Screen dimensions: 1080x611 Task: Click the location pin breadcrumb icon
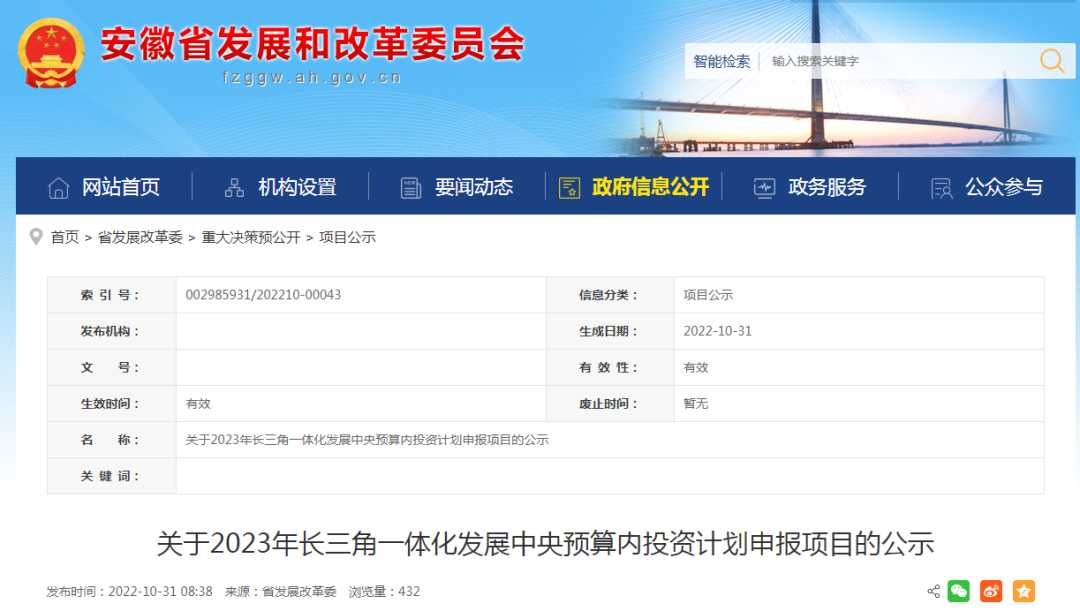[36, 237]
